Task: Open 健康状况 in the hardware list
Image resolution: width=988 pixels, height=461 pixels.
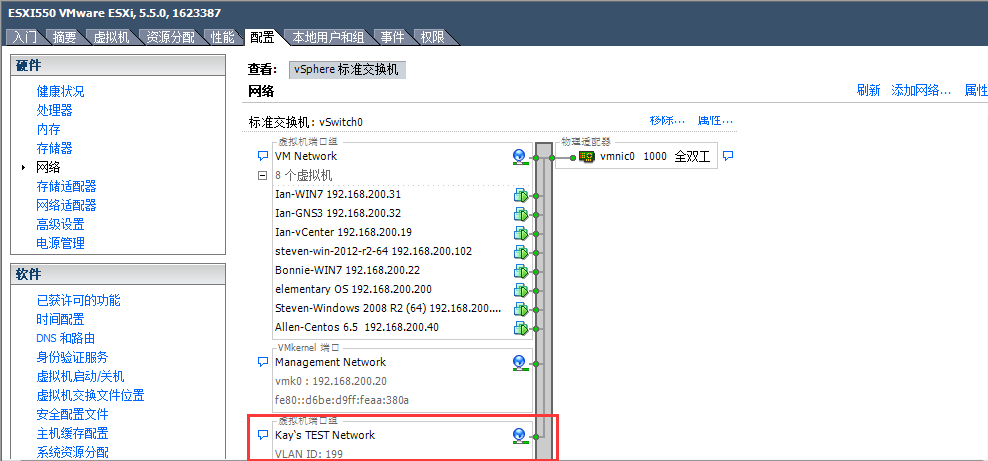Action: 60,91
